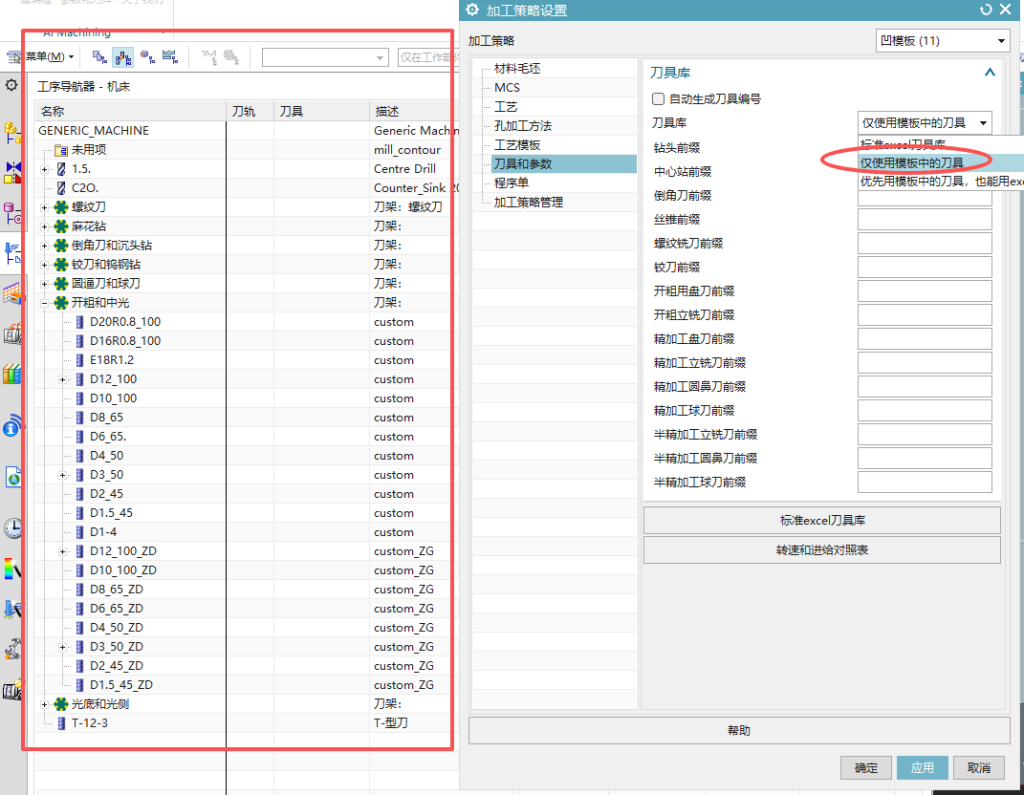Select 材料毛坯 in the strategy list
The height and width of the screenshot is (795, 1024).
point(517,69)
